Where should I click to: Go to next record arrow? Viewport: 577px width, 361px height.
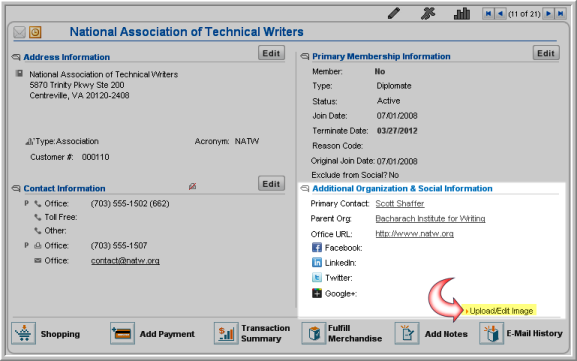click(548, 14)
